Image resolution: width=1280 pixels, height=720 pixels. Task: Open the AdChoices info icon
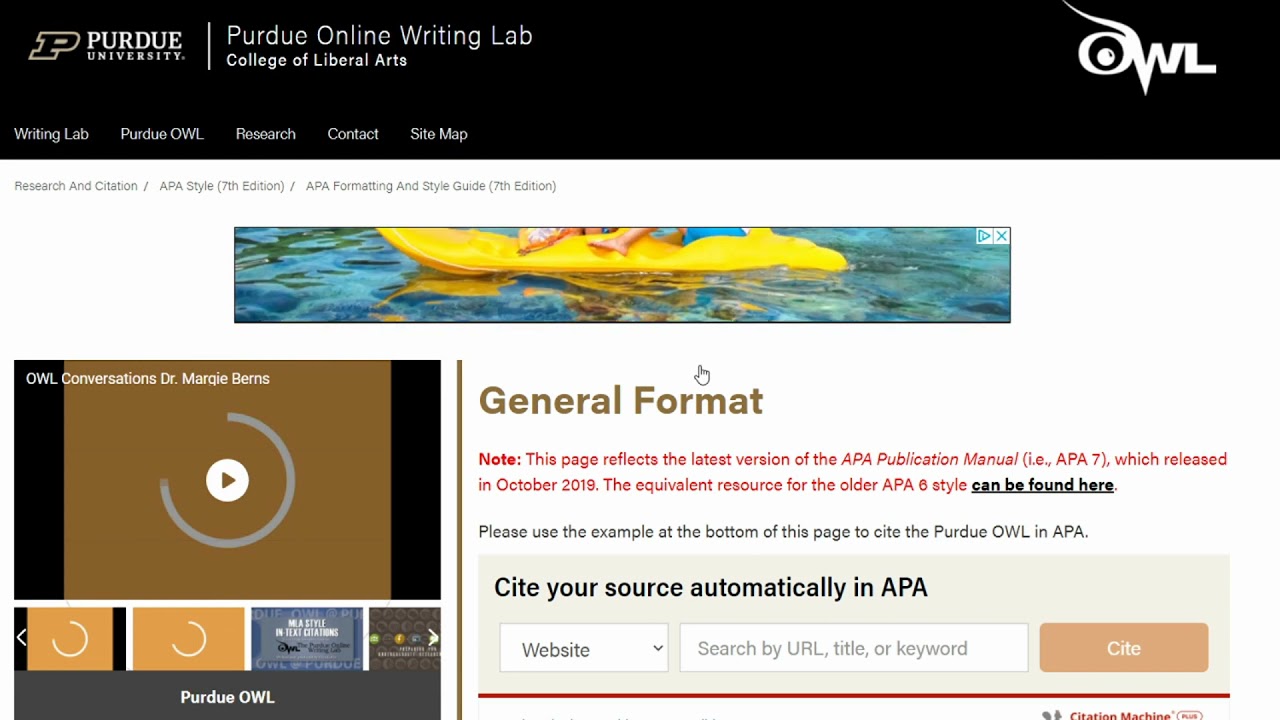[984, 236]
